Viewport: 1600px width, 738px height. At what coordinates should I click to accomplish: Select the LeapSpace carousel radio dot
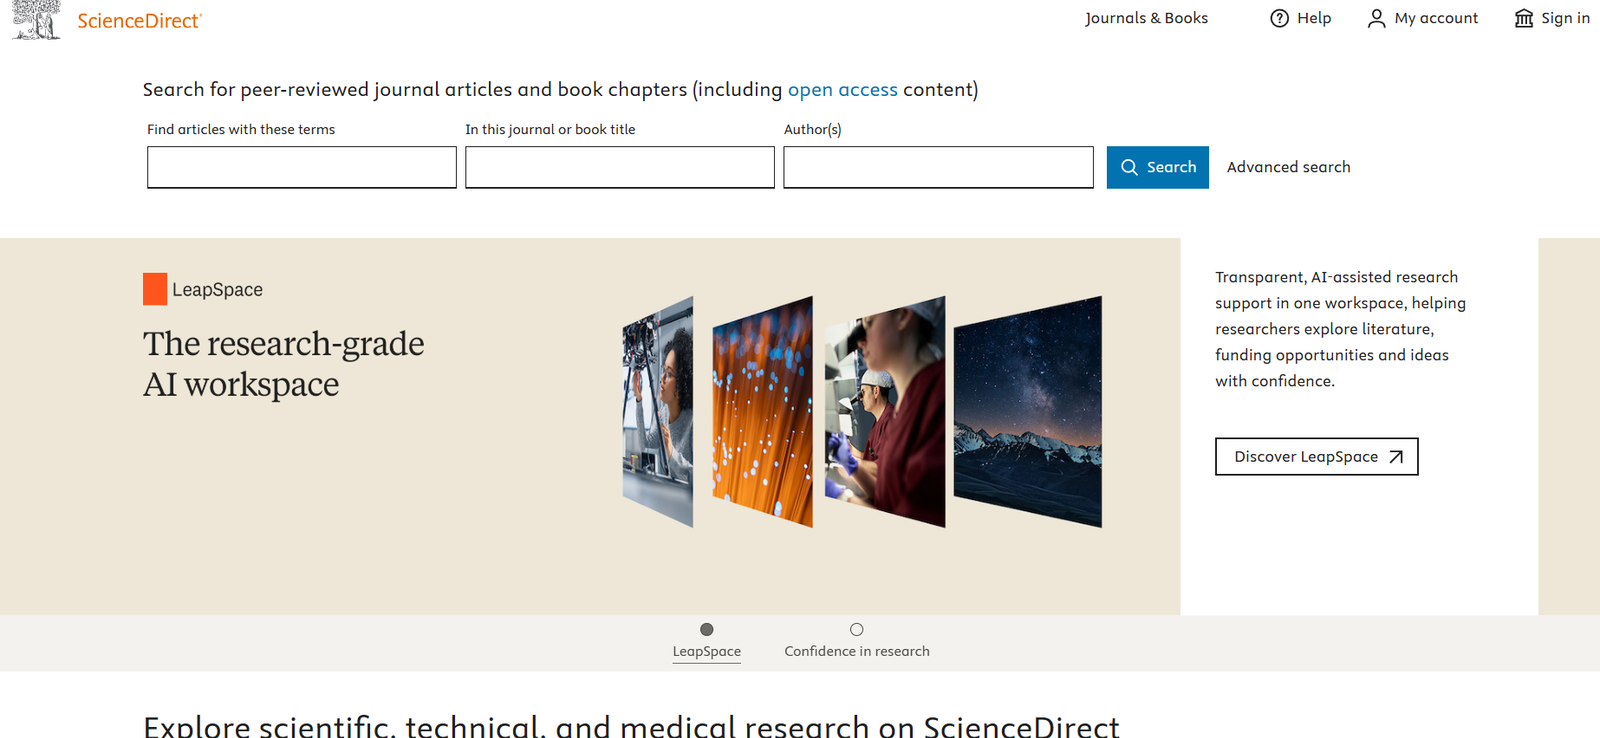(x=707, y=629)
